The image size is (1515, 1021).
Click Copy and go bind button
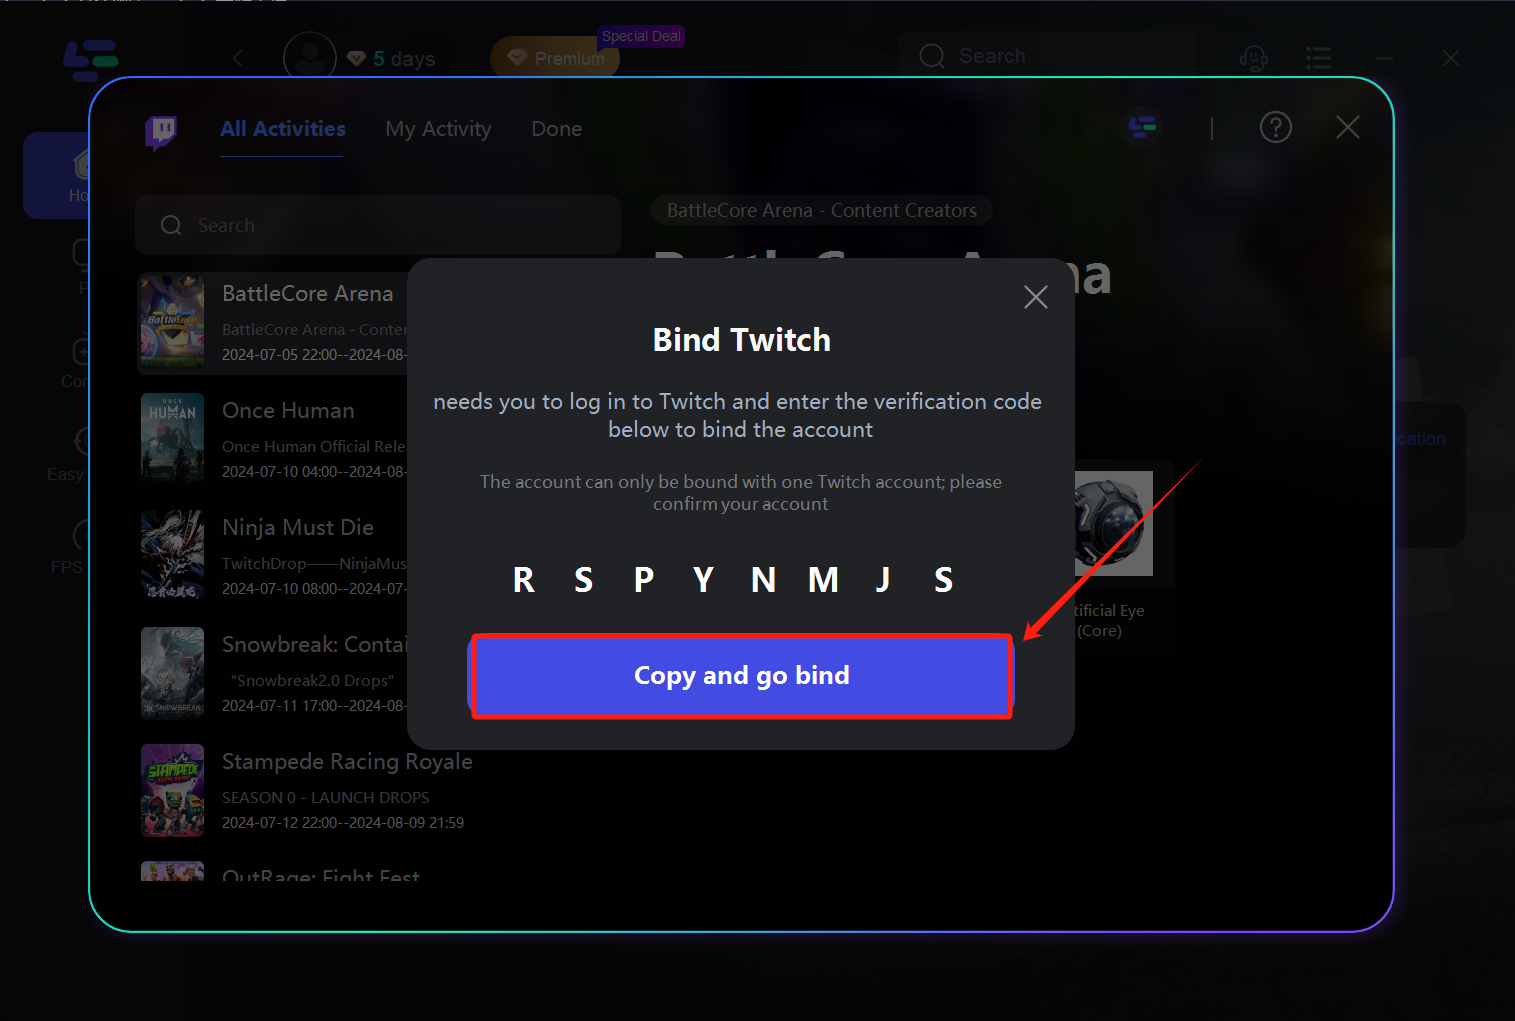741,676
